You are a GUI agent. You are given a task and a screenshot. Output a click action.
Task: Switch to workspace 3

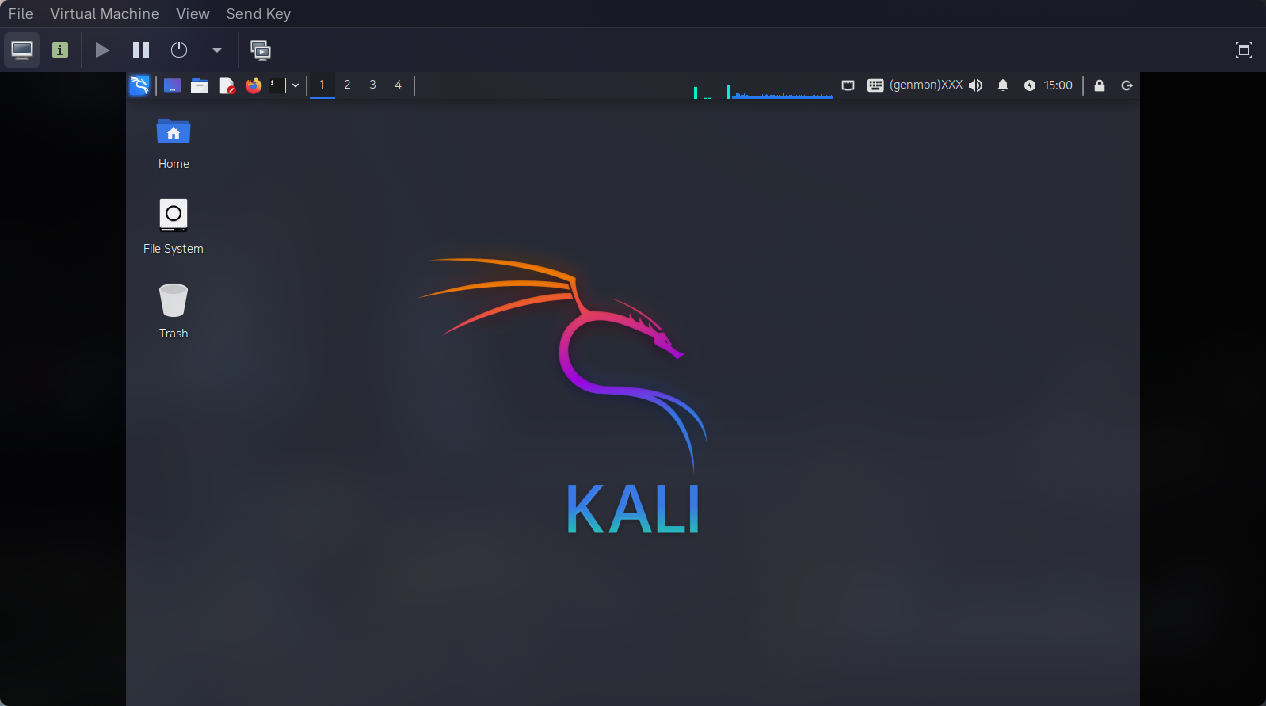tap(372, 85)
